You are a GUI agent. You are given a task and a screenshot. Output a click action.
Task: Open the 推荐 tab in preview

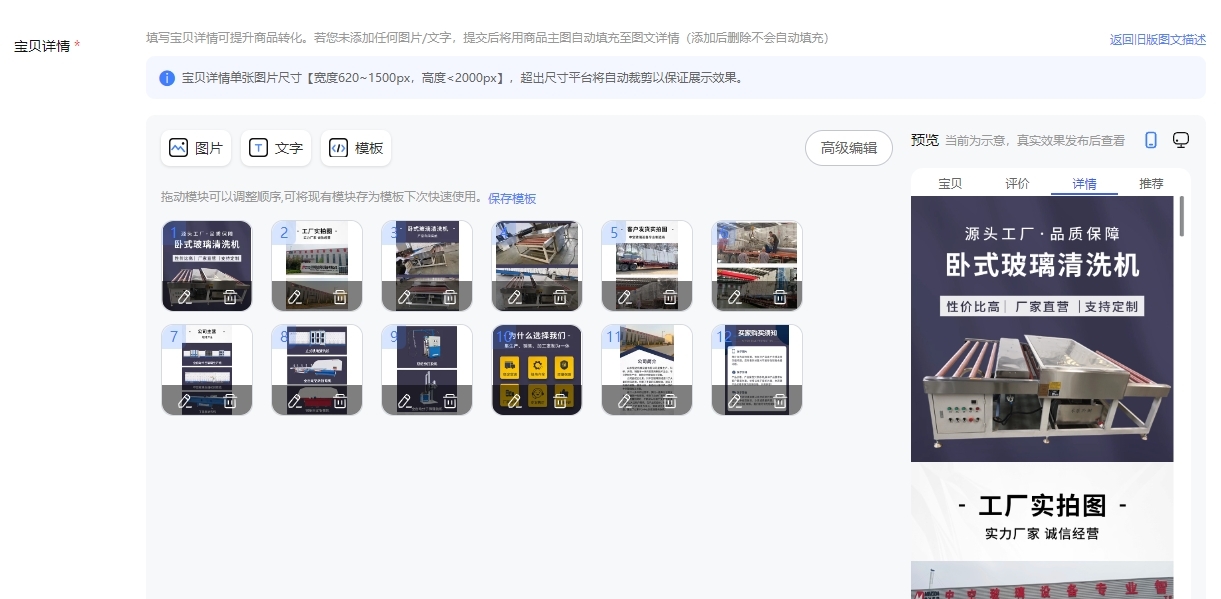[1151, 183]
